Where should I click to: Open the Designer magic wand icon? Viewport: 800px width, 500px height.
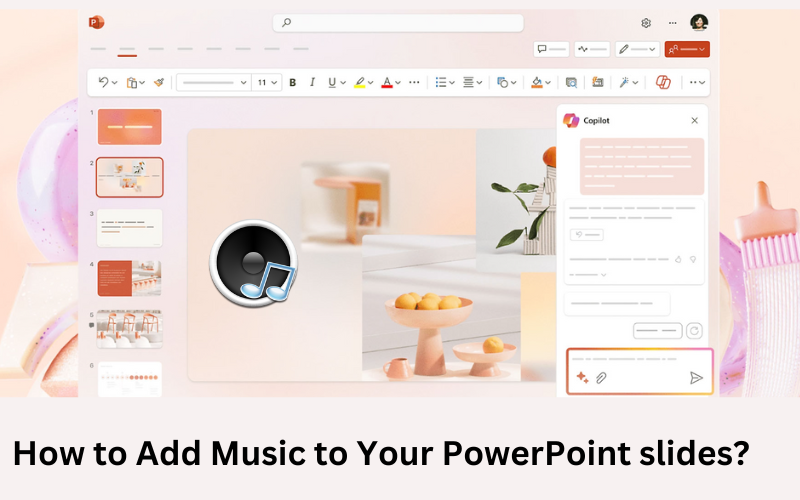pos(624,82)
